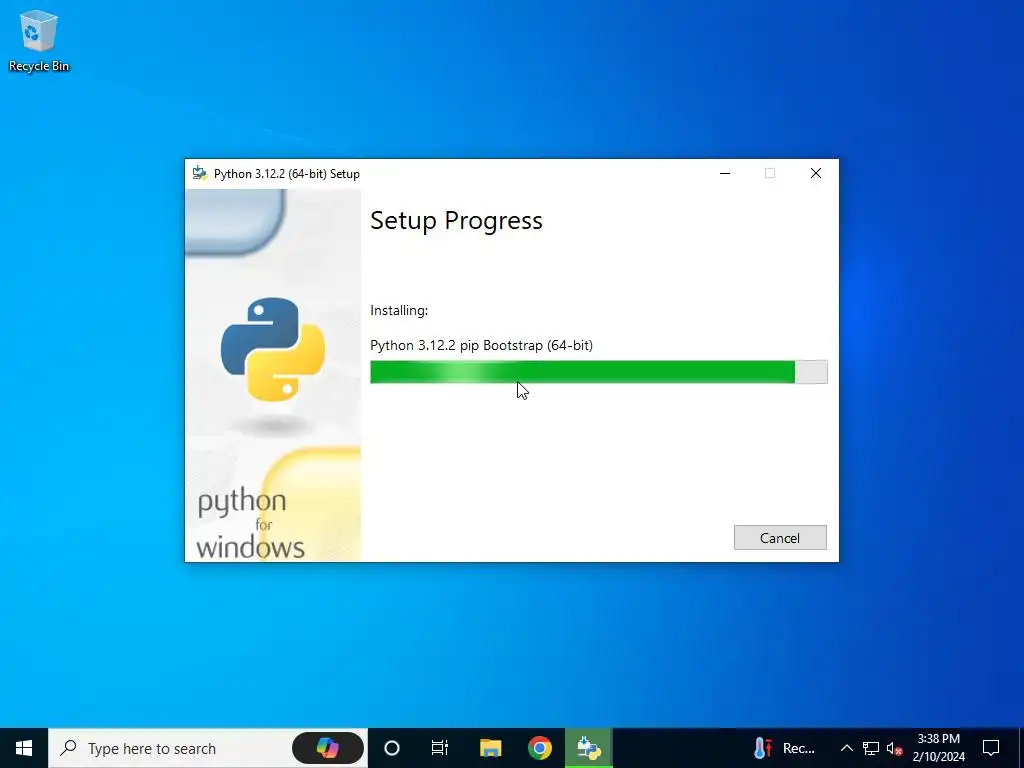Screen dimensions: 1024x768
Task: Cancel the Python installation
Action: [x=780, y=537]
